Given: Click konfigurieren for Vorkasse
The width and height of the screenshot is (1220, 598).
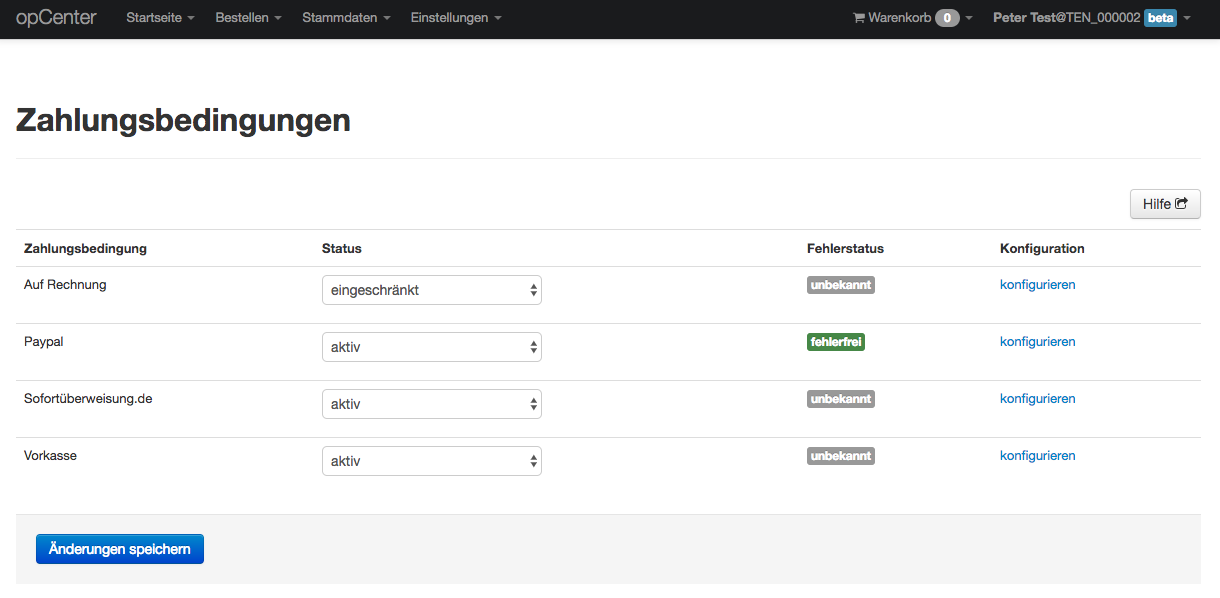Looking at the screenshot, I should pos(1037,455).
